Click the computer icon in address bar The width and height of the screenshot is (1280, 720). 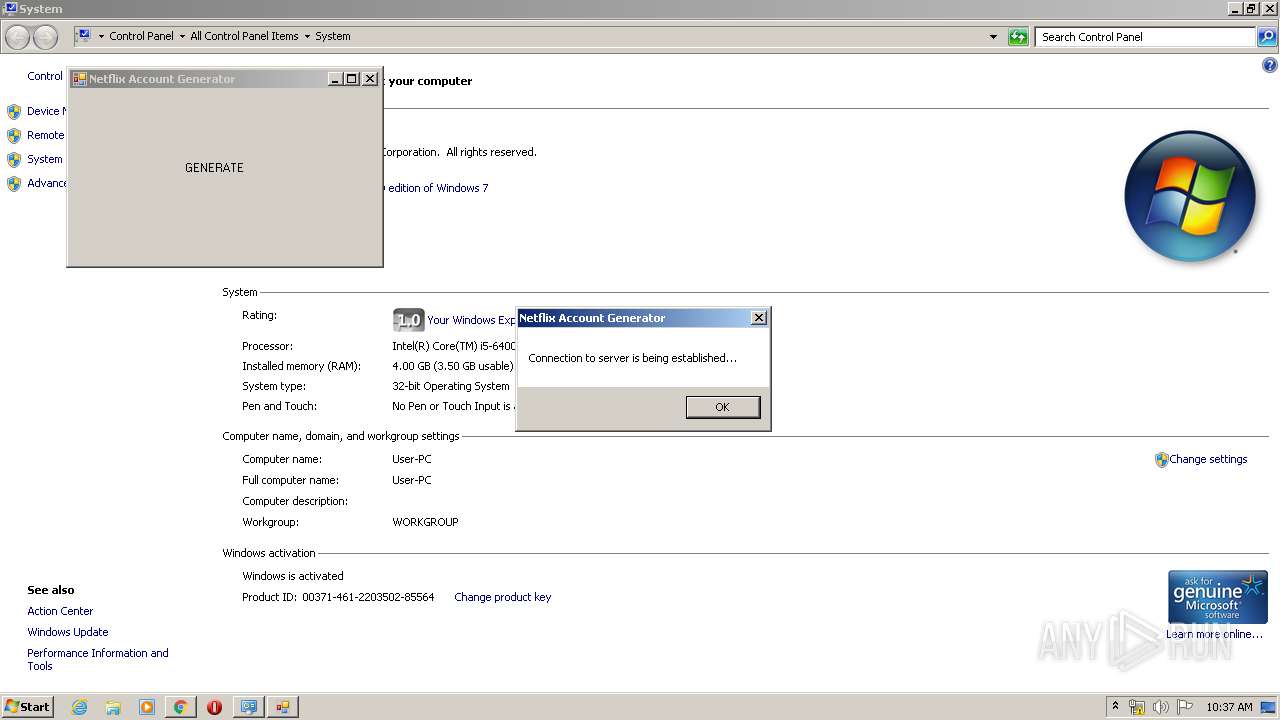coord(84,36)
